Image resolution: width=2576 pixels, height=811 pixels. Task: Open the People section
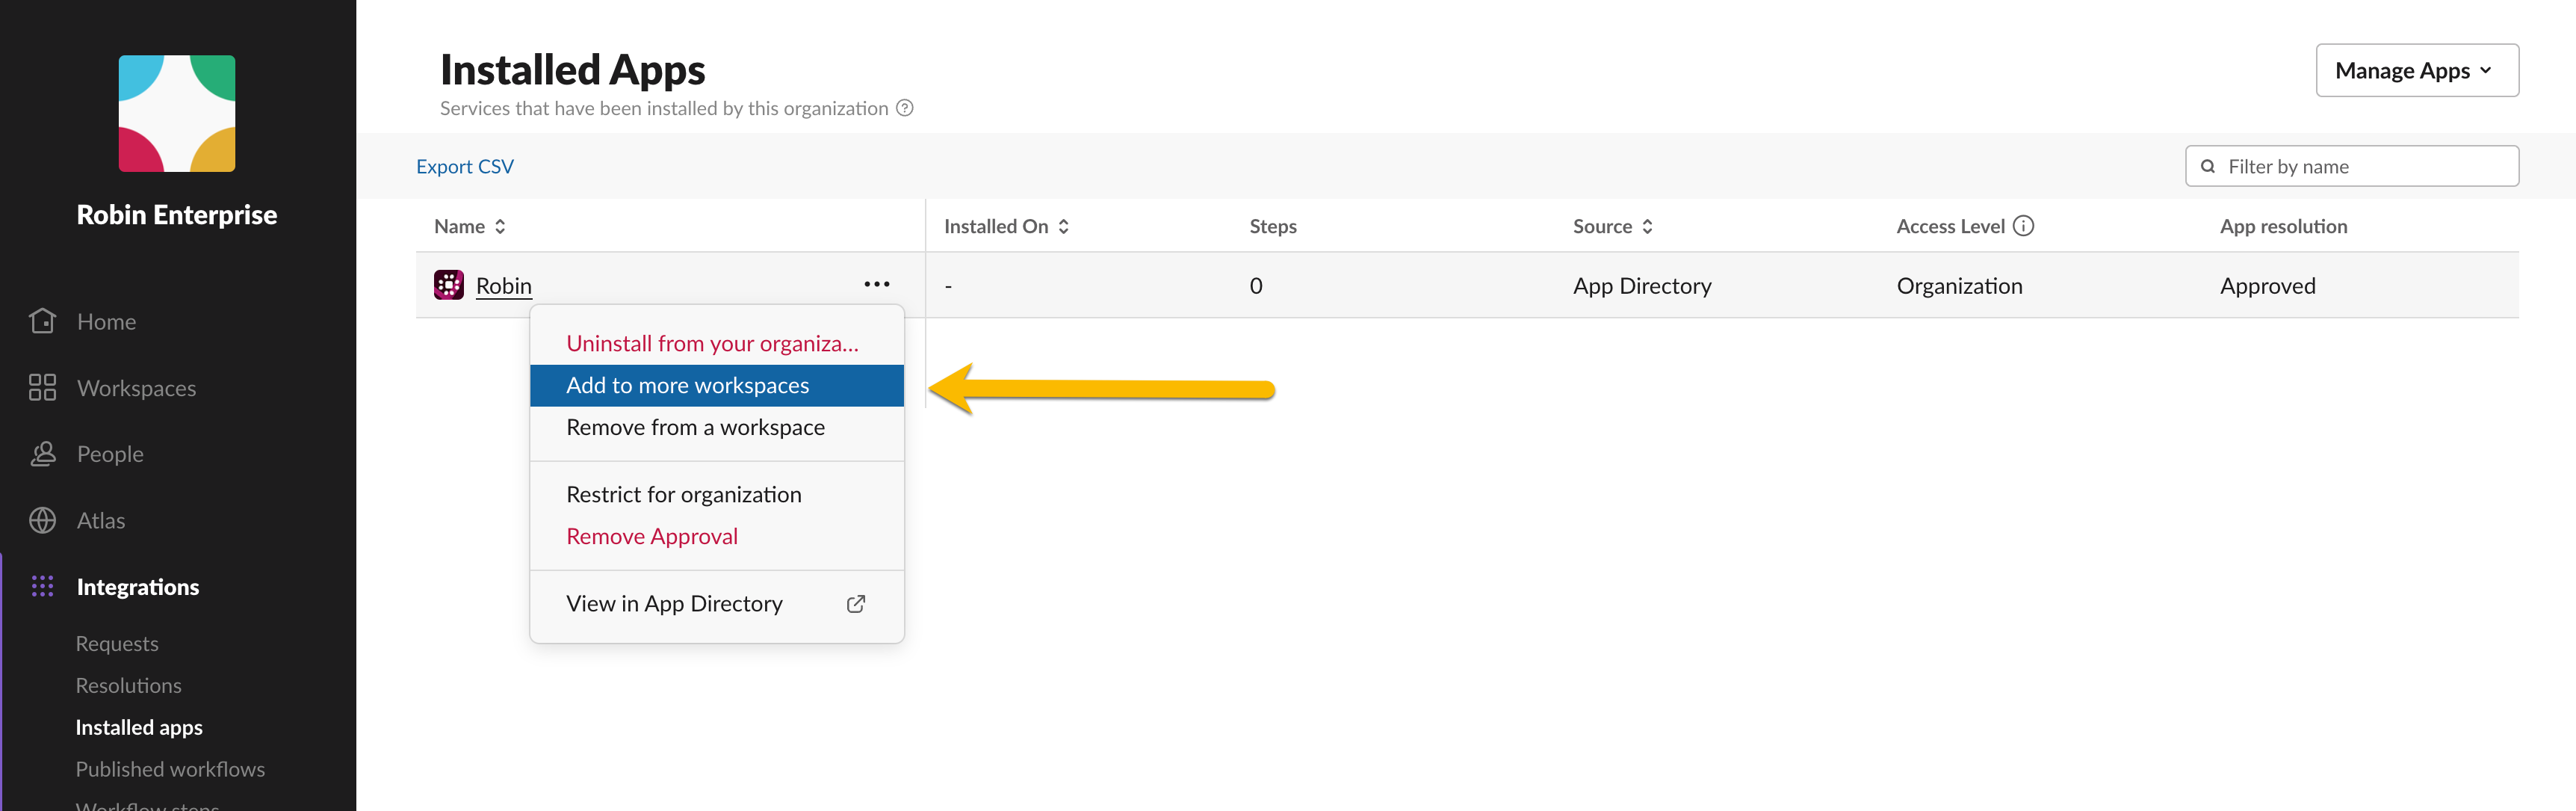click(x=43, y=453)
